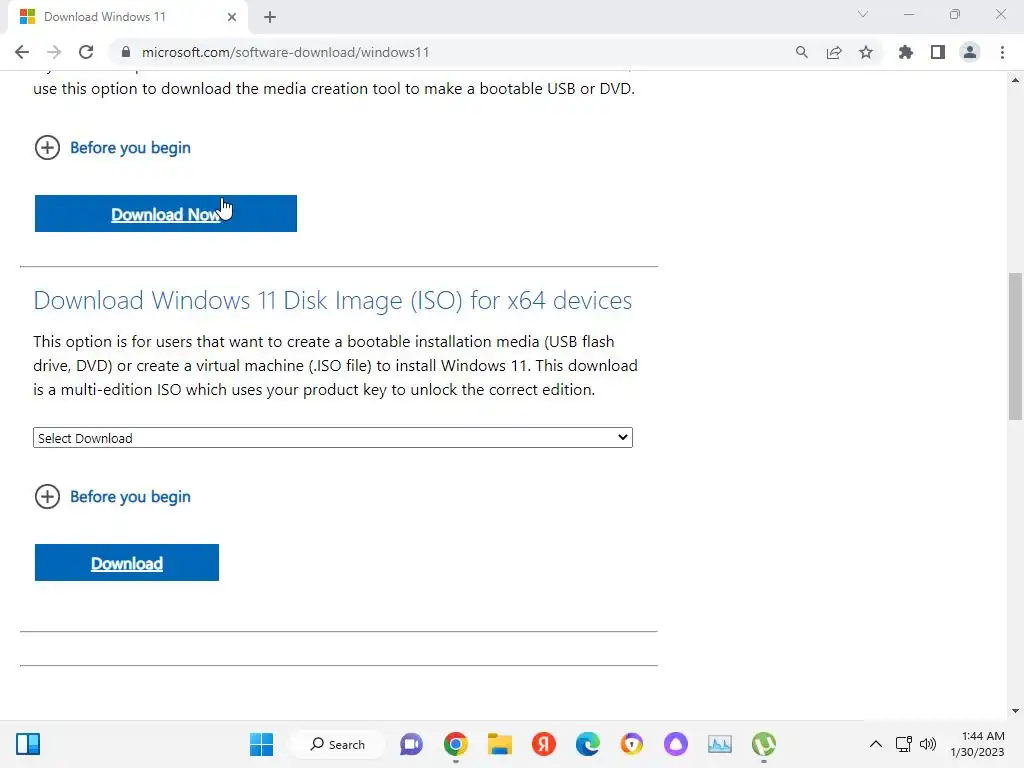1024x768 pixels.
Task: Launch the Chat app from taskbar
Action: click(411, 744)
